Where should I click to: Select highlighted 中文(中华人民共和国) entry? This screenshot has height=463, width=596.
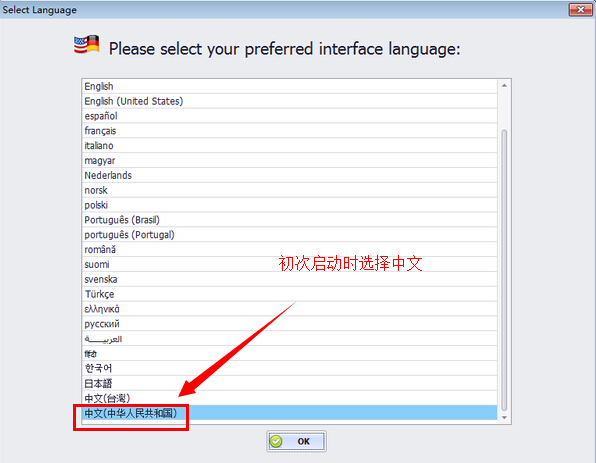coord(290,413)
